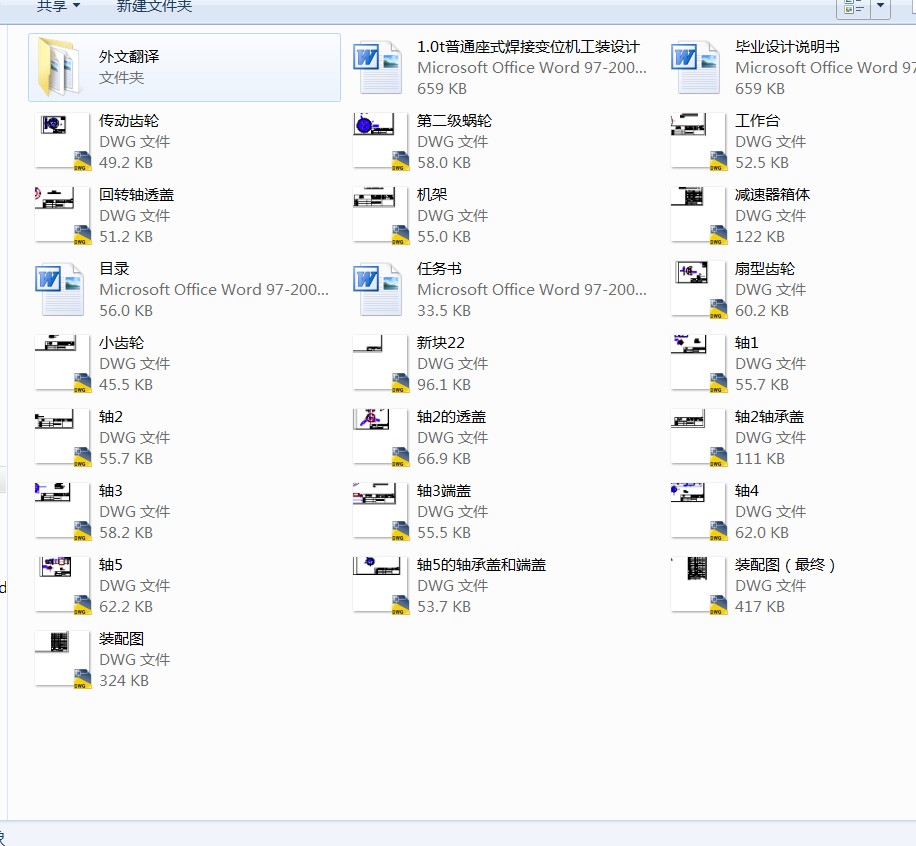The width and height of the screenshot is (916, 846).
Task: Click the file name 毕业设计说明书
Action: click(787, 47)
